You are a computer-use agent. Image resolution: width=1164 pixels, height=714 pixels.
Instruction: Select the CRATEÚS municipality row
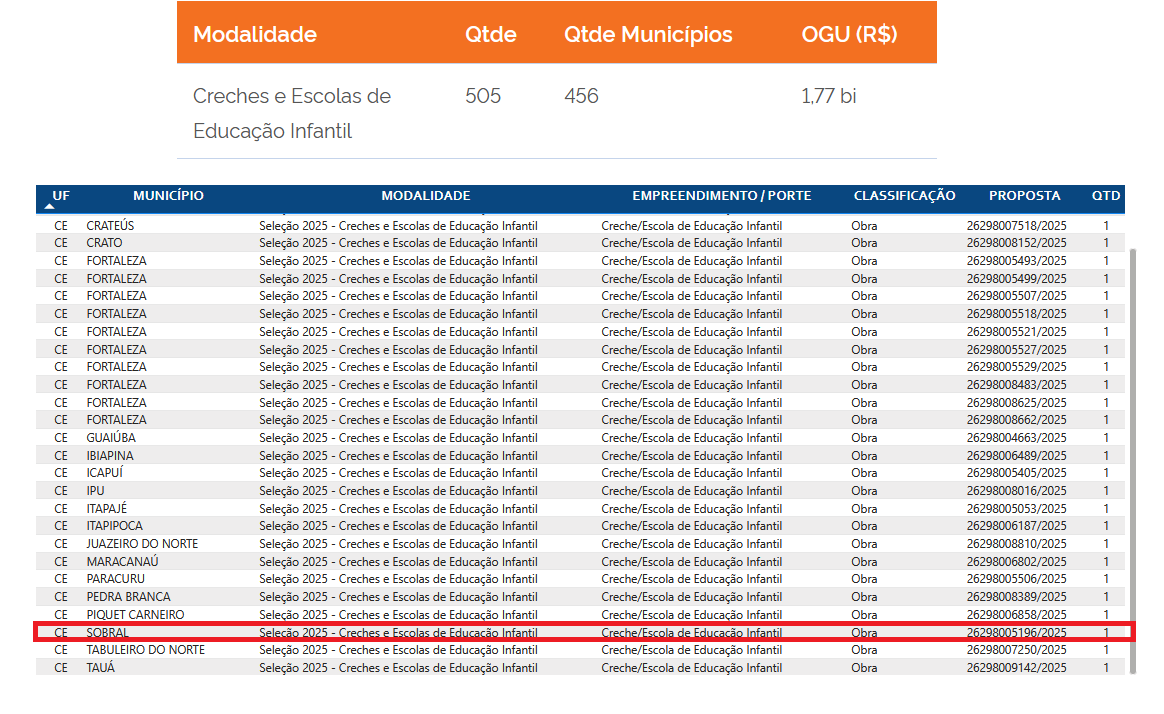pos(110,226)
